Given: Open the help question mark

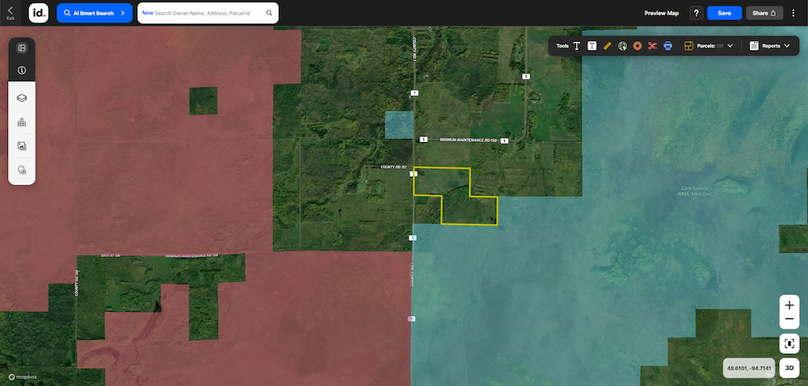Looking at the screenshot, I should pyautogui.click(x=696, y=13).
